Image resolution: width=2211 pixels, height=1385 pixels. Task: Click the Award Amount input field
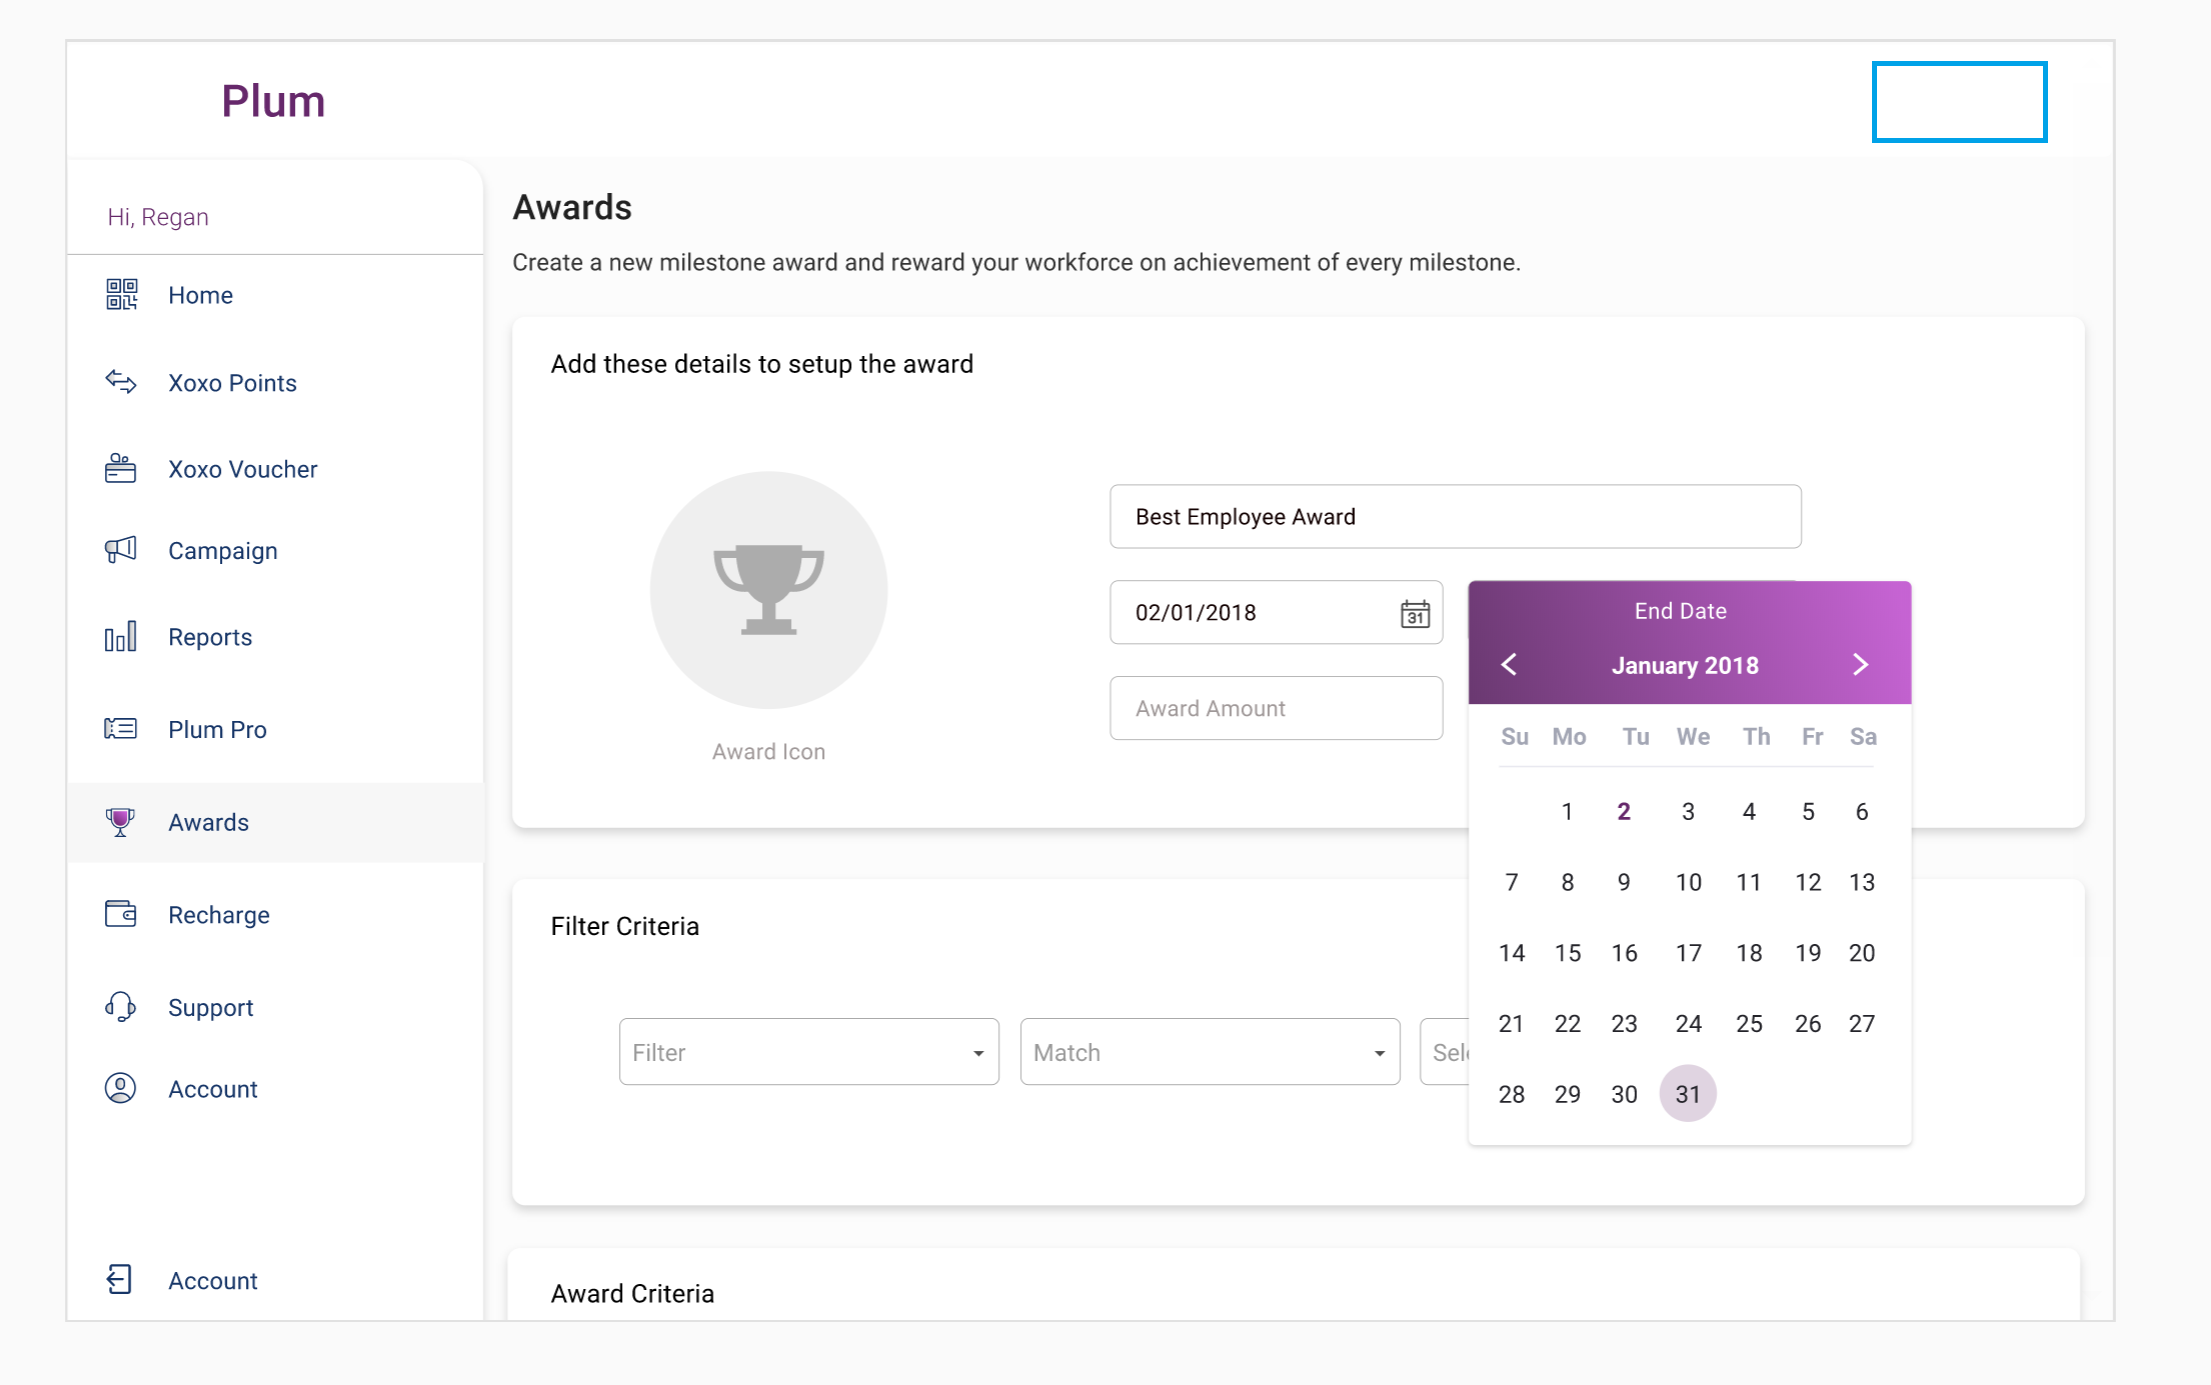tap(1275, 708)
